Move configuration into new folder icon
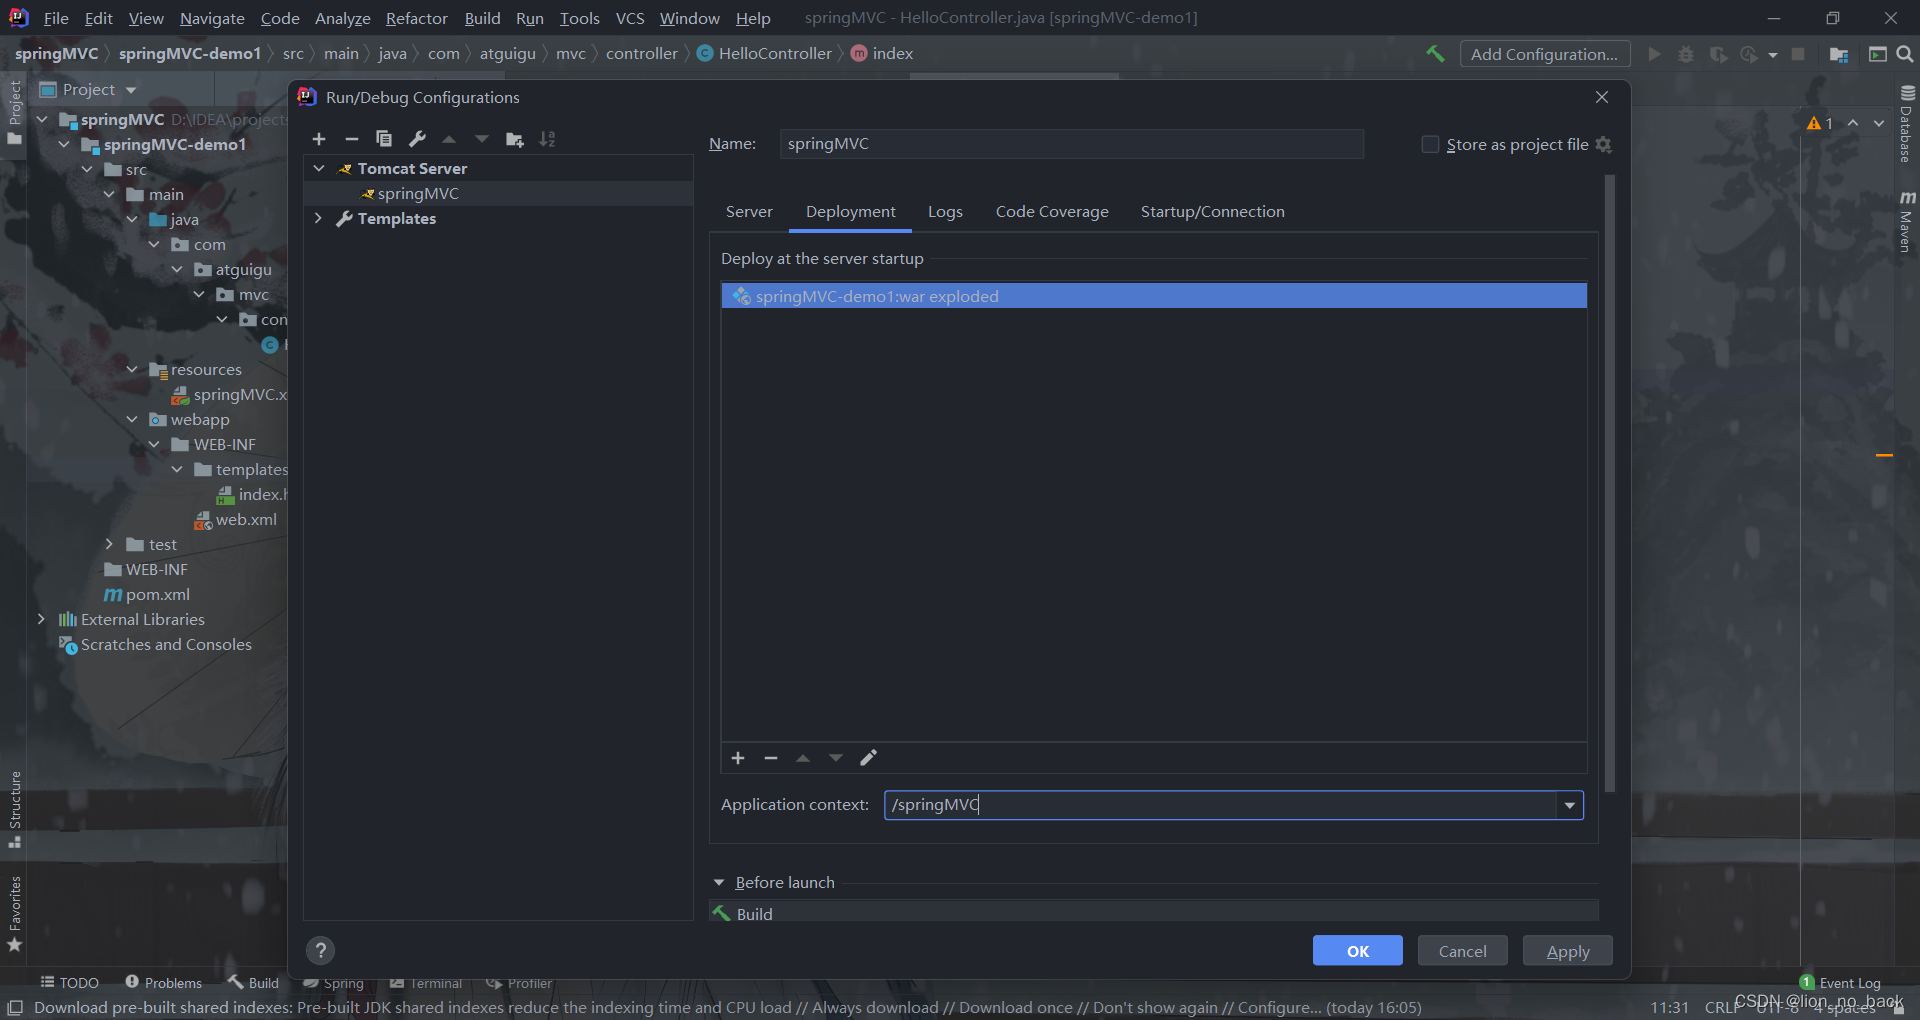The height and width of the screenshot is (1020, 1920). tap(515, 139)
